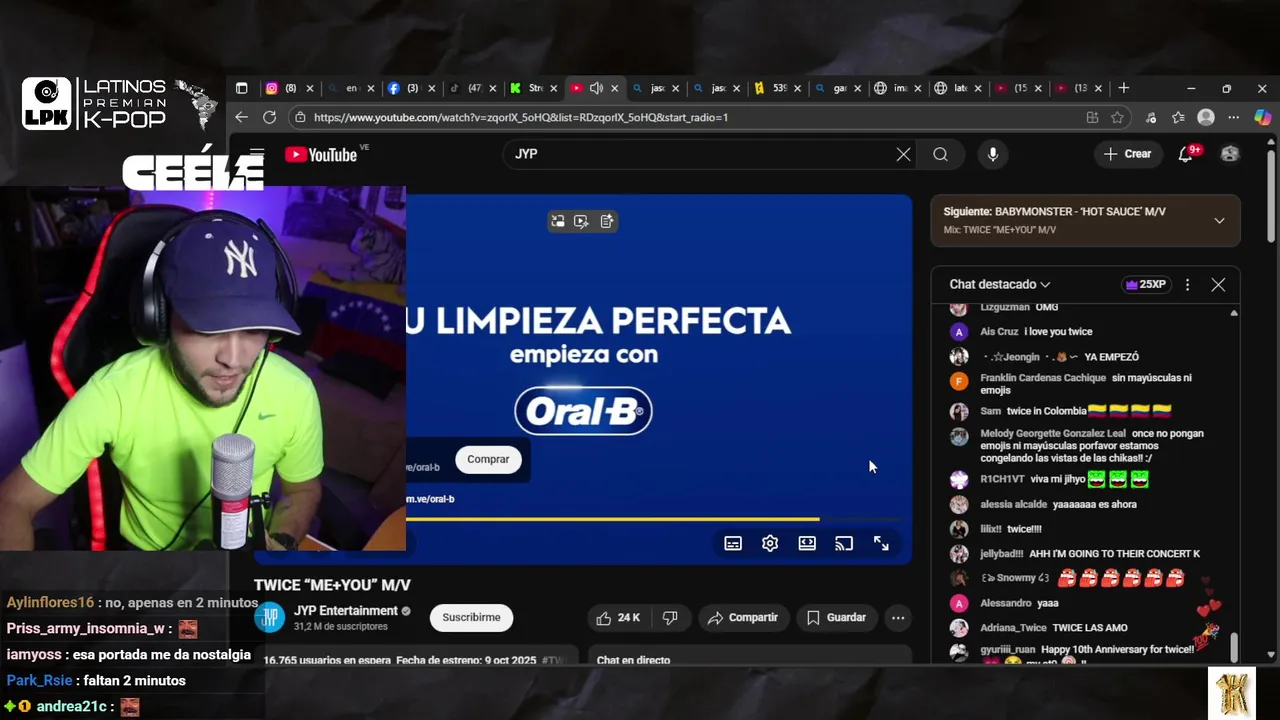This screenshot has width=1280, height=720.
Task: Expand the Siguiente BABYMONSTER queue panel
Action: (x=1219, y=221)
